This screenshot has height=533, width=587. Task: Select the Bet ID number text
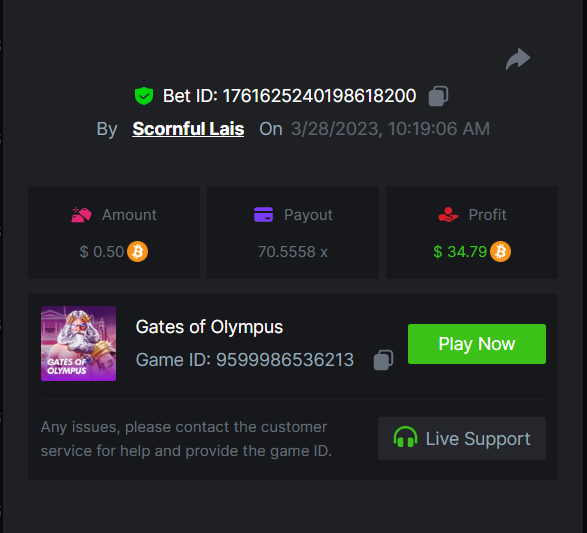point(319,96)
